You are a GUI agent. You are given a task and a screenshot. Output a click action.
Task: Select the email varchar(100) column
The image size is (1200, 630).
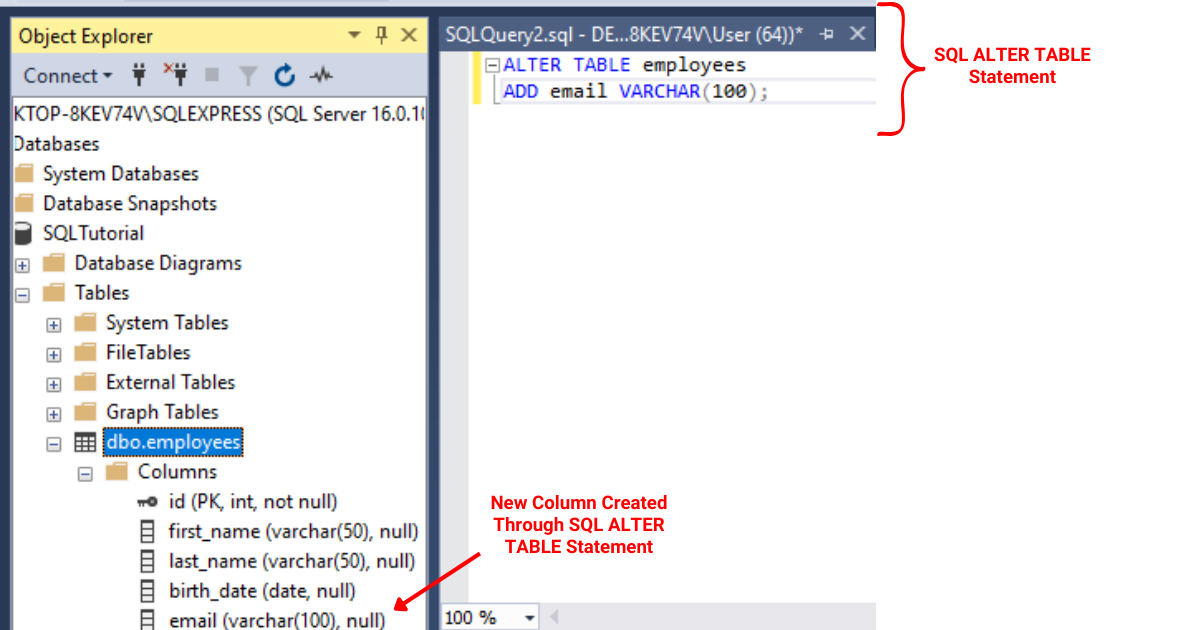(x=277, y=620)
